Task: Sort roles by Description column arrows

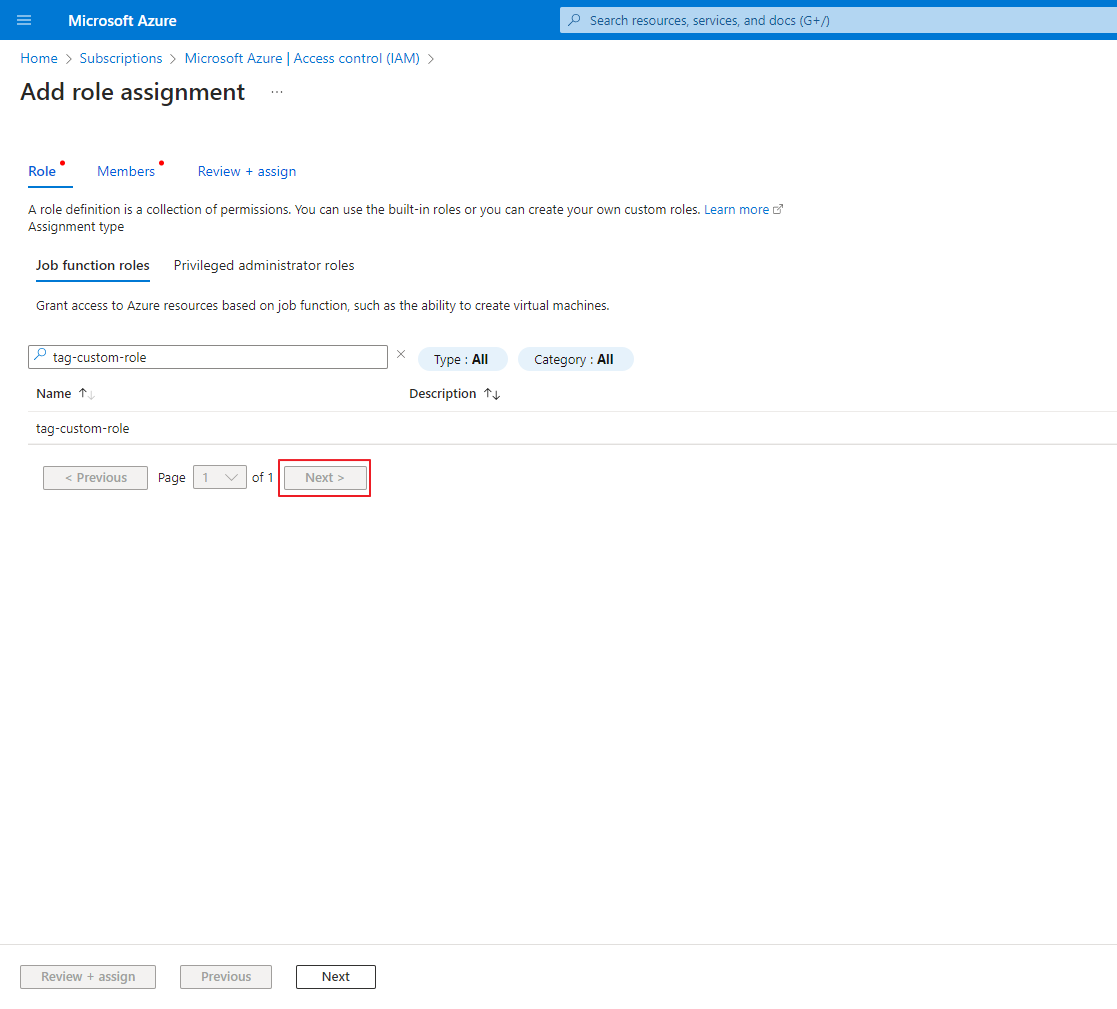Action: click(x=491, y=394)
